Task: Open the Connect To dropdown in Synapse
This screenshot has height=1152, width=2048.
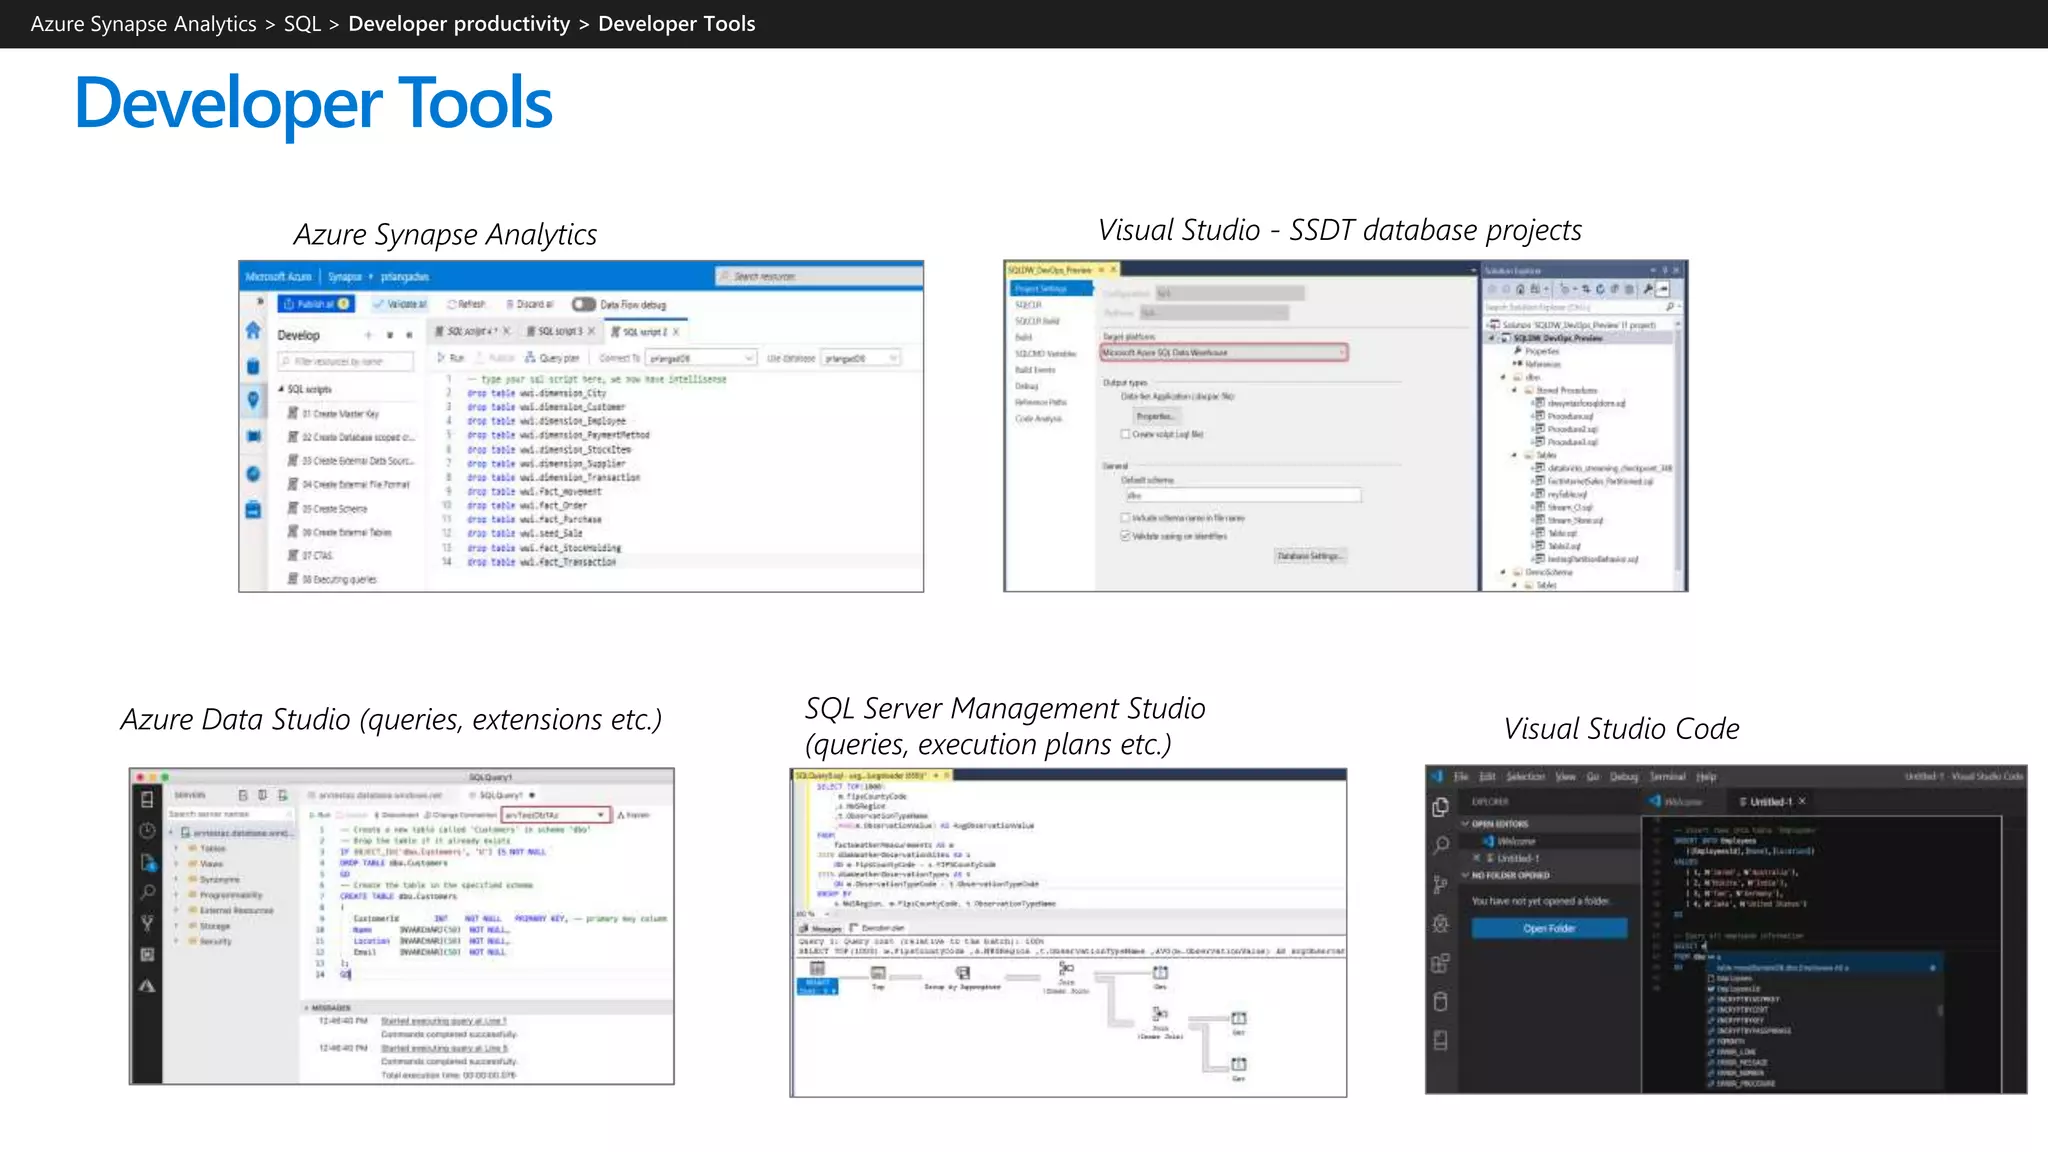Action: point(700,358)
